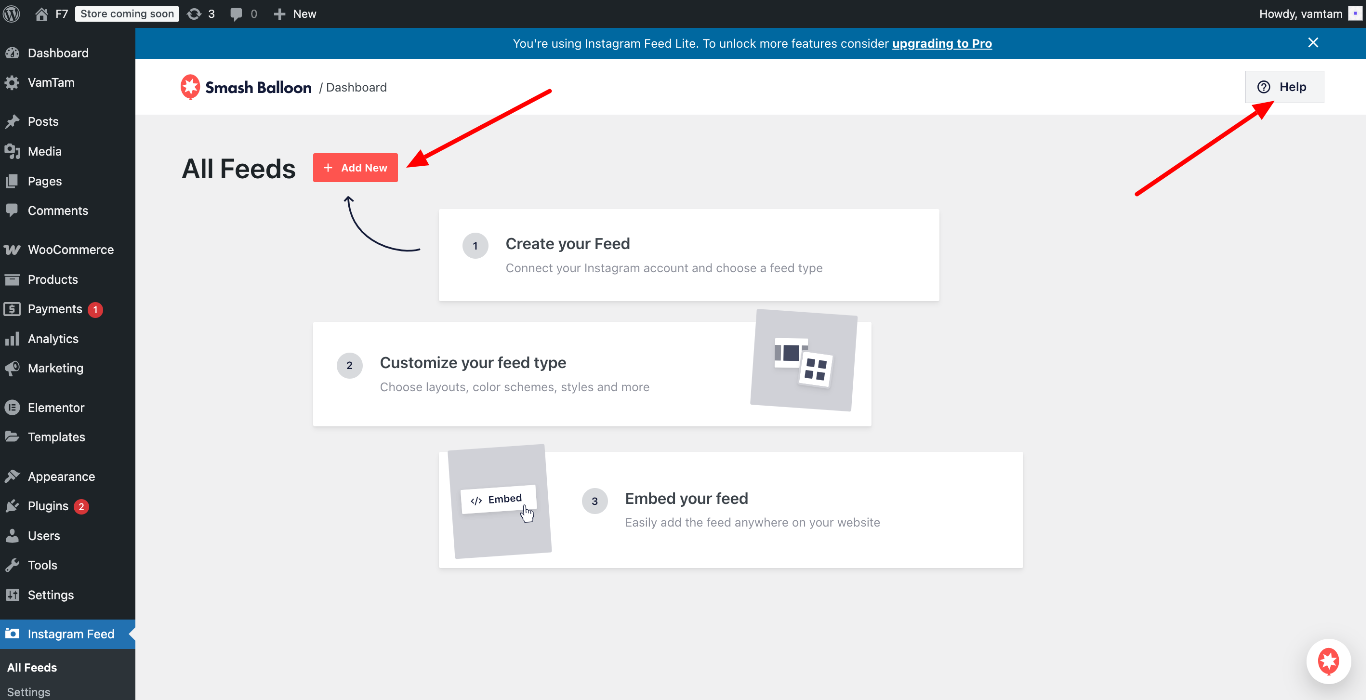
Task: Open the floating Smash Balloon support bubble
Action: tap(1328, 661)
